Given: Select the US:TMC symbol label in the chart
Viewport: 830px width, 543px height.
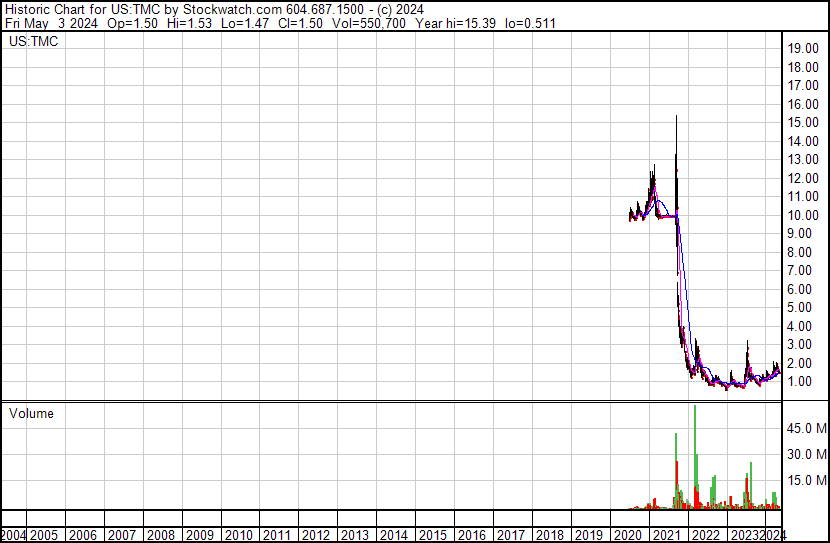Looking at the screenshot, I should [33, 41].
